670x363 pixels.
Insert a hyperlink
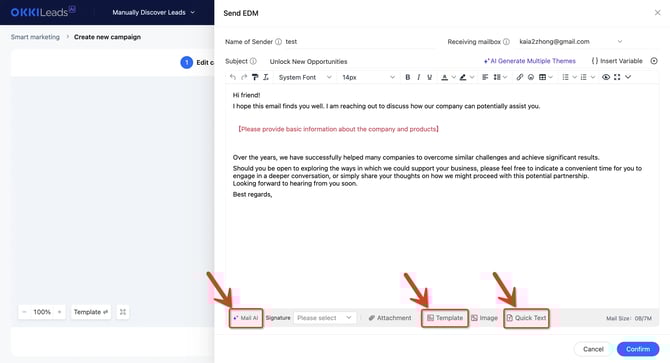coord(520,77)
